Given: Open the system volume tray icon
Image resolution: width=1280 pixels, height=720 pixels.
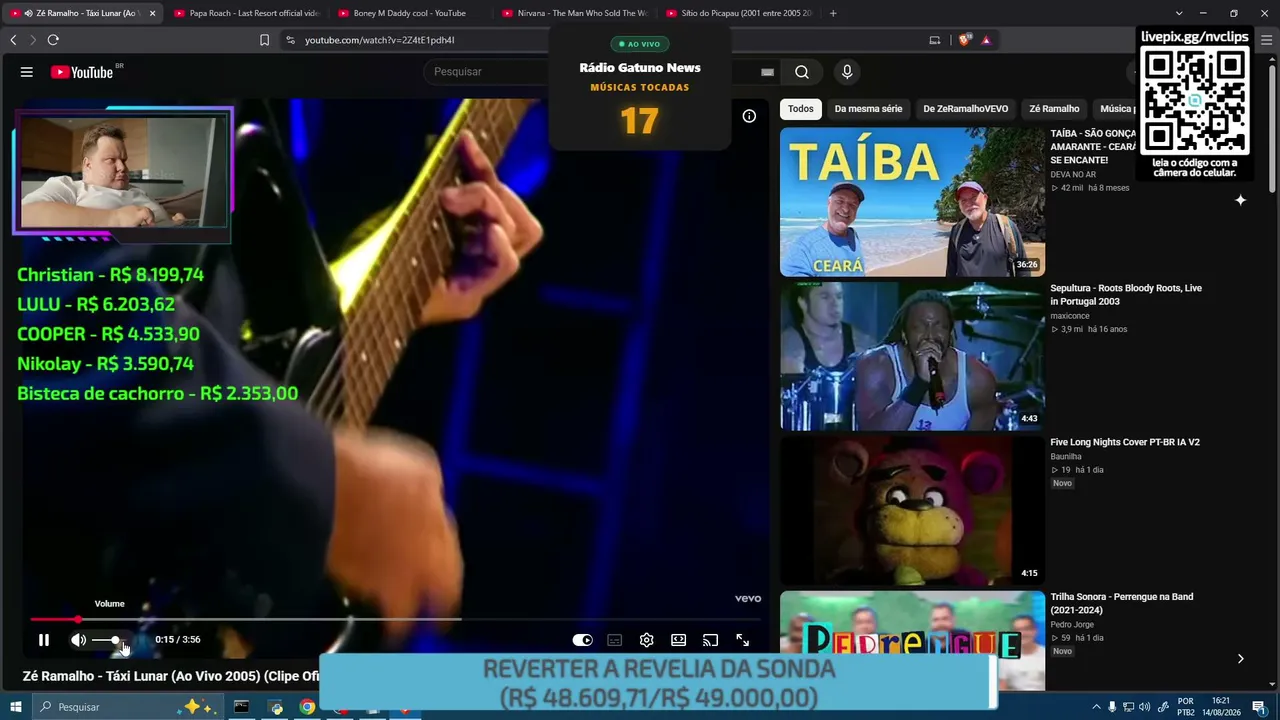Looking at the screenshot, I should coord(1145,707).
